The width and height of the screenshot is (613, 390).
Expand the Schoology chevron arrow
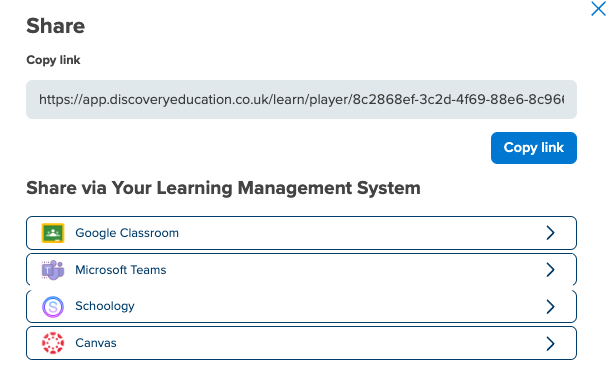[550, 307]
